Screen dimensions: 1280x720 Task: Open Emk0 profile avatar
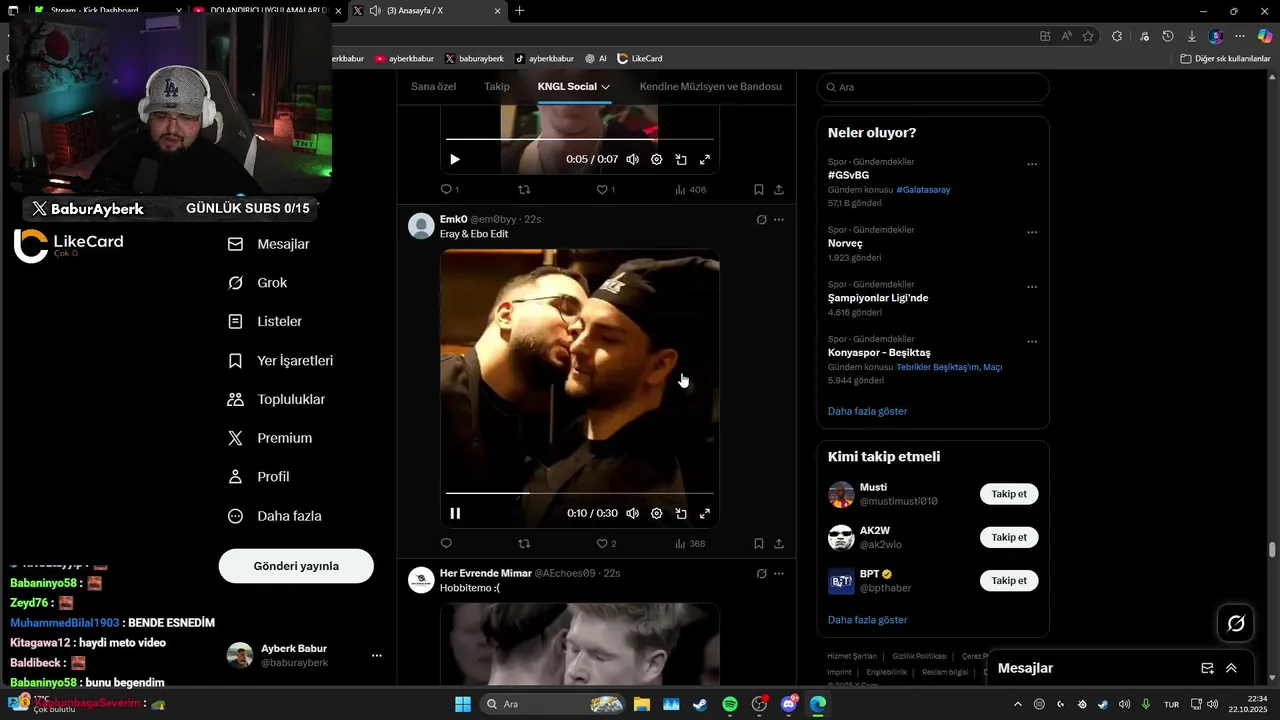point(421,226)
